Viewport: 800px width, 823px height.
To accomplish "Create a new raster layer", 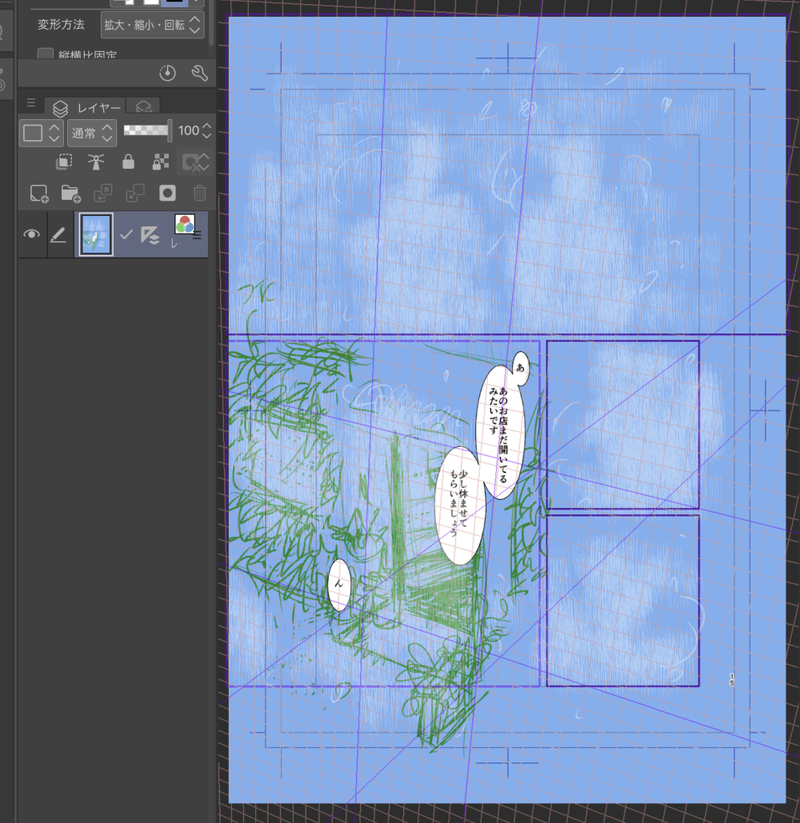I will (x=39, y=193).
